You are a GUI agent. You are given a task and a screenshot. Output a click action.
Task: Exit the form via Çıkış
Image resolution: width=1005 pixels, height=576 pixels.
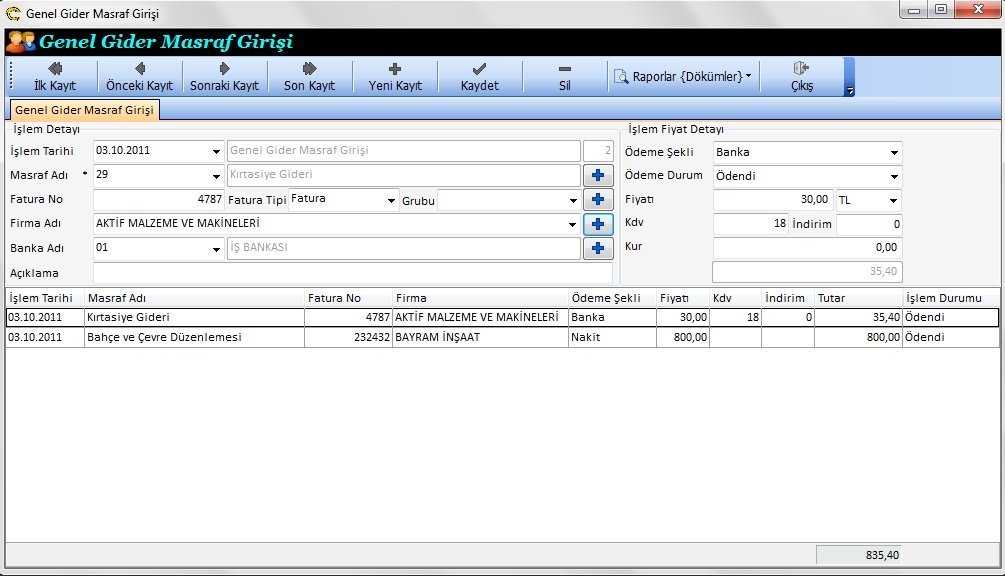(x=801, y=77)
